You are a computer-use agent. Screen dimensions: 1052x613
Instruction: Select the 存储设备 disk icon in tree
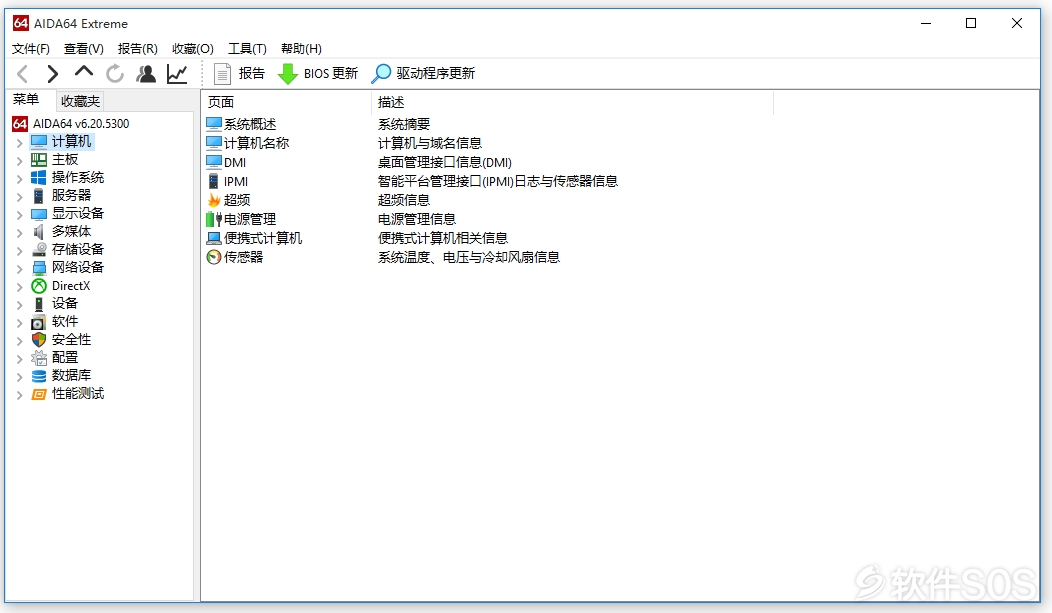39,249
